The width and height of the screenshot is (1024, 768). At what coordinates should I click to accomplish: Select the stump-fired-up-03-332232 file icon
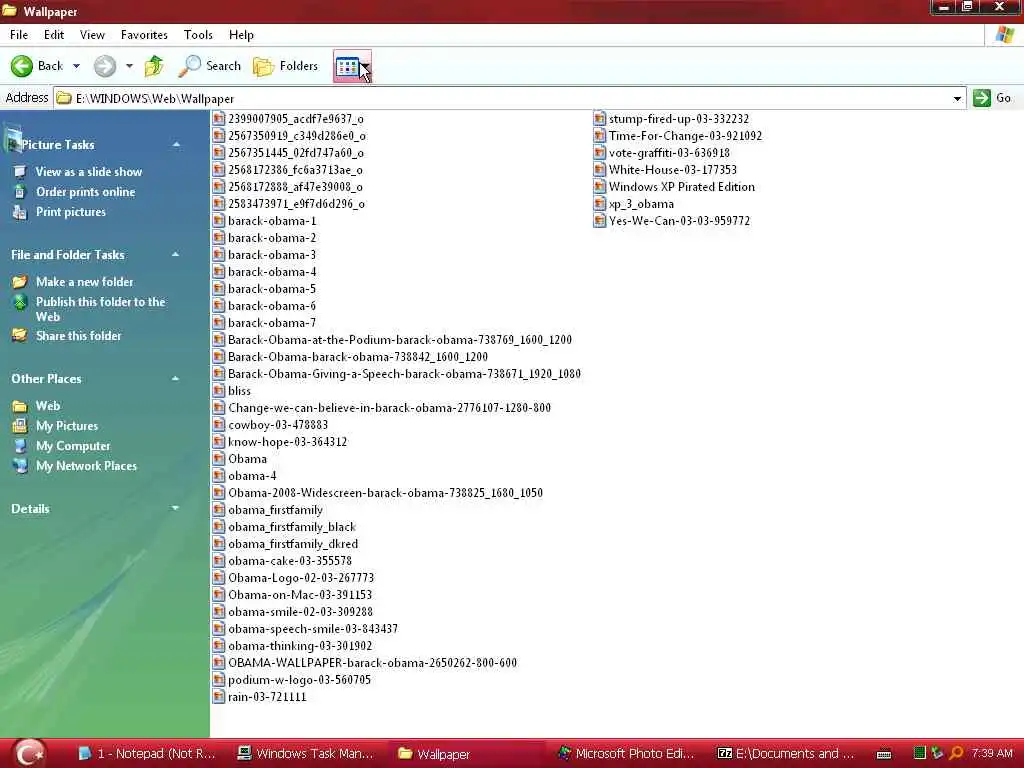pyautogui.click(x=600, y=119)
